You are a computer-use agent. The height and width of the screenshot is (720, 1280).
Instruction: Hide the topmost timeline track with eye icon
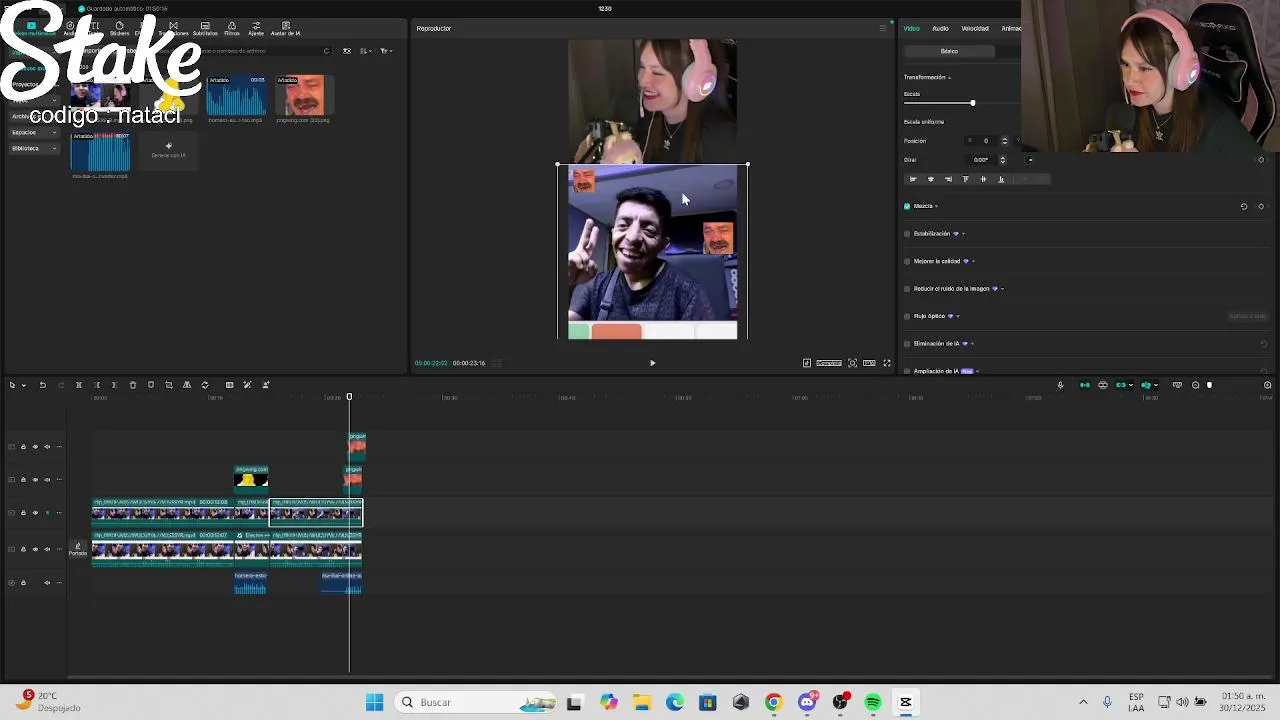35,447
